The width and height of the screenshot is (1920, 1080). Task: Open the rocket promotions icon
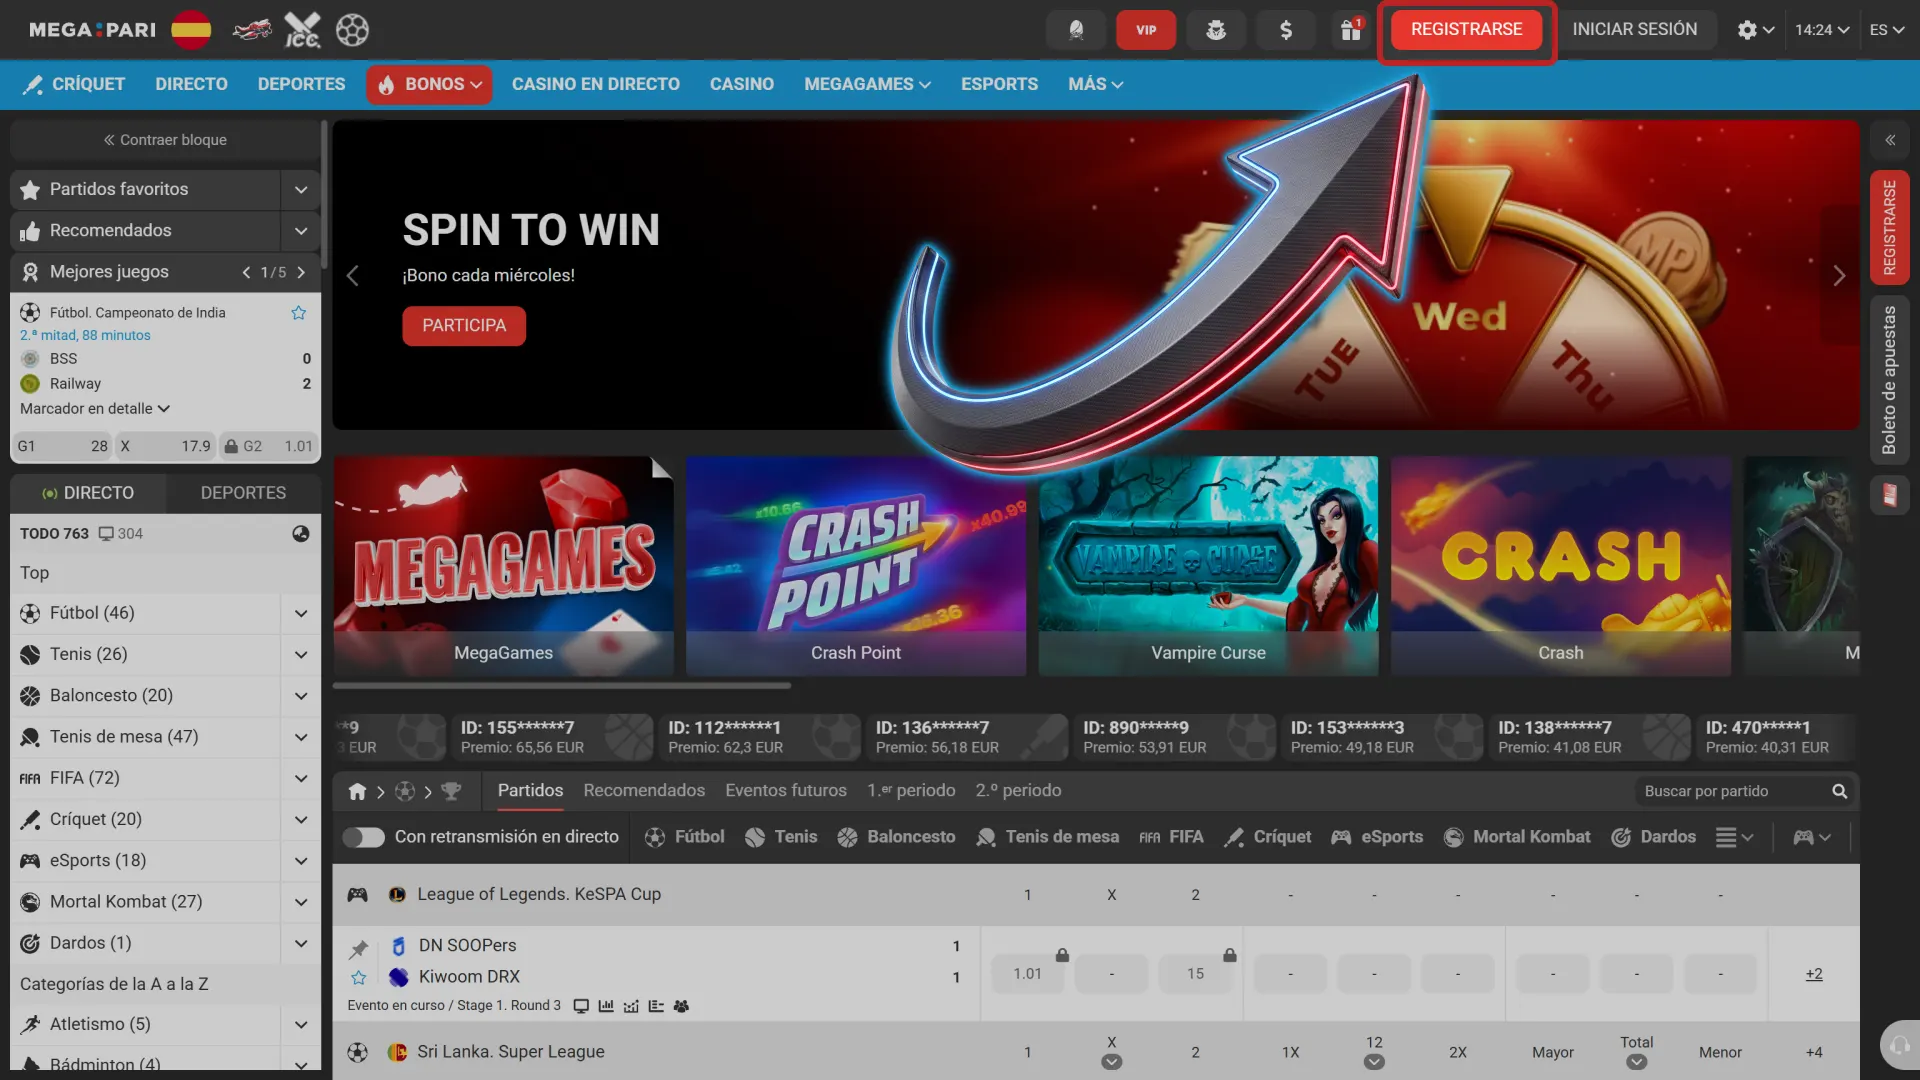[1076, 30]
